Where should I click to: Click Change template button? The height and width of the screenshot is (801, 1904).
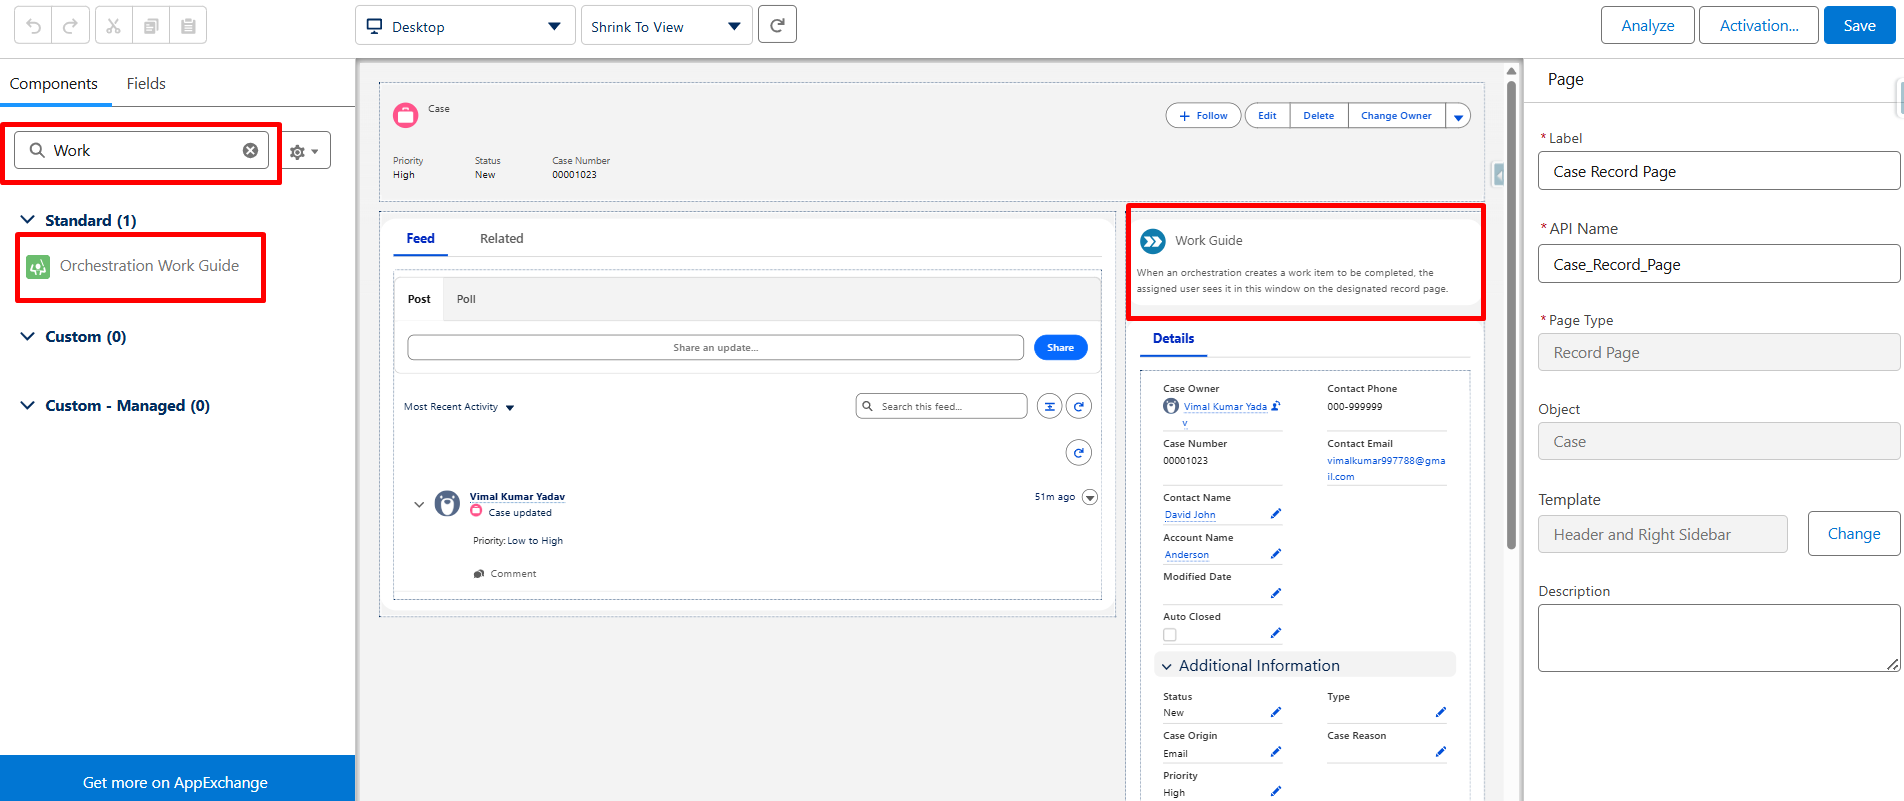pyautogui.click(x=1853, y=534)
